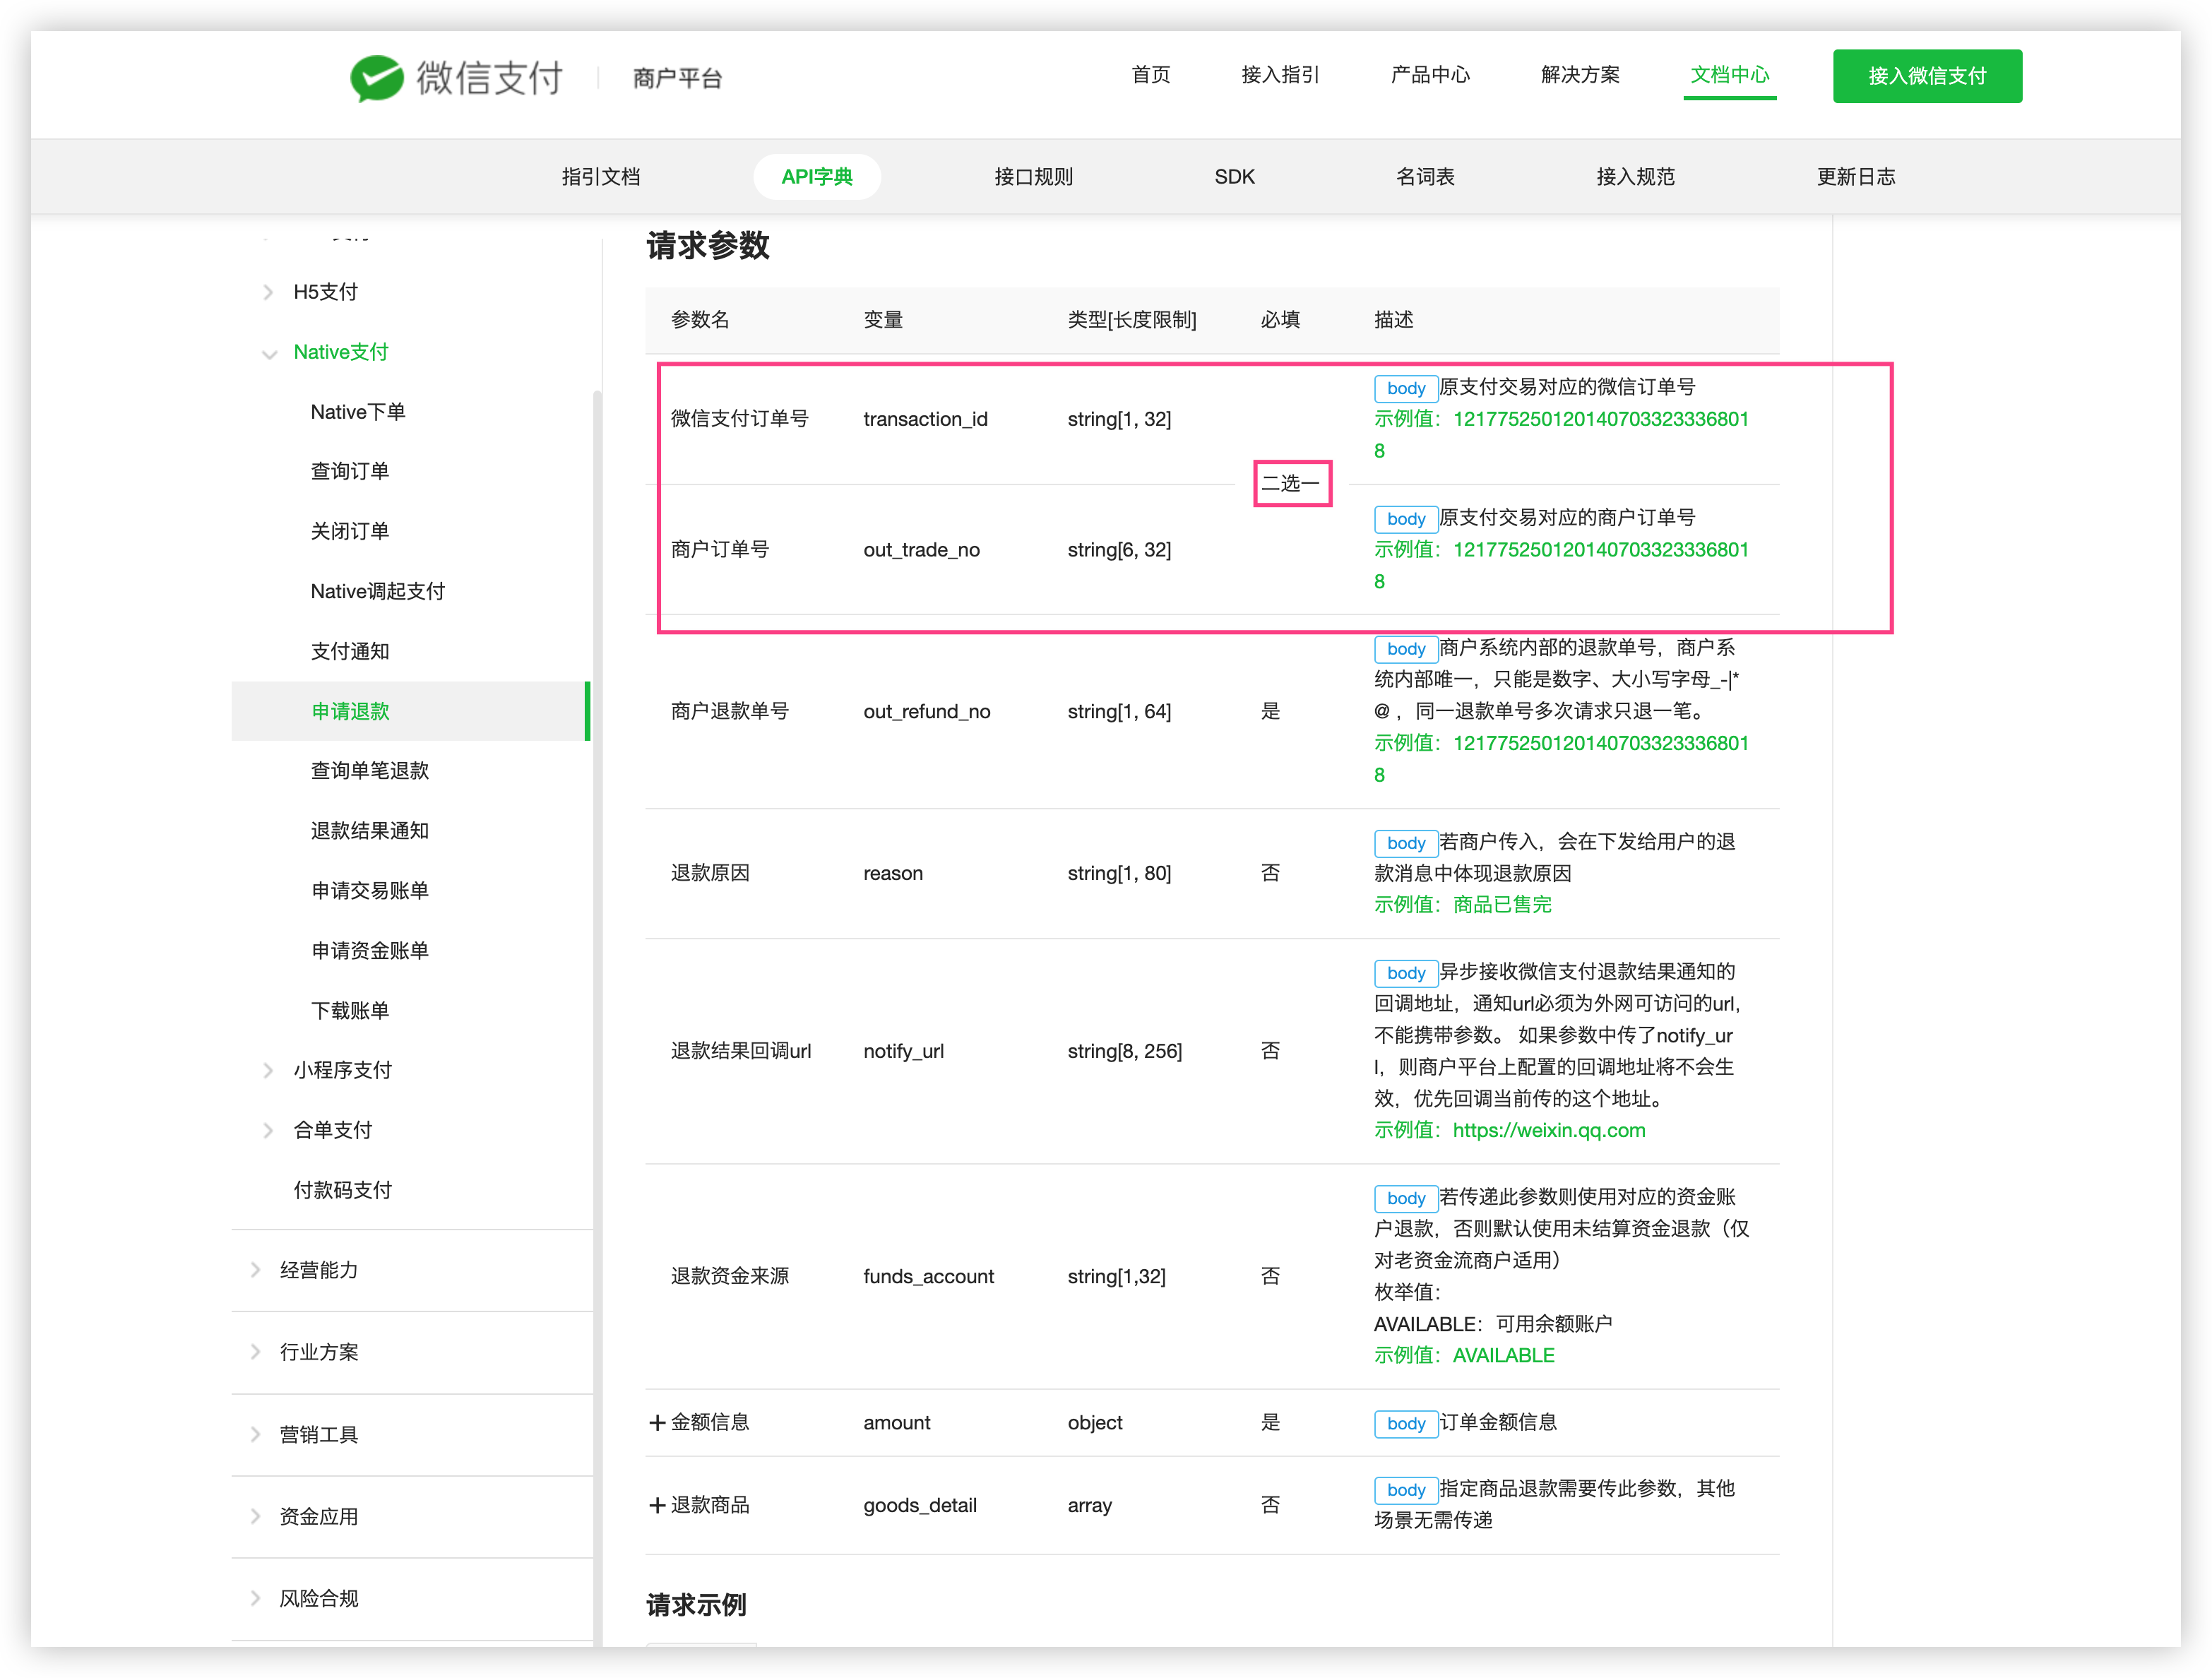Open the 关闭订单 sidebar item
2212x1678 pixels.
pyautogui.click(x=350, y=531)
